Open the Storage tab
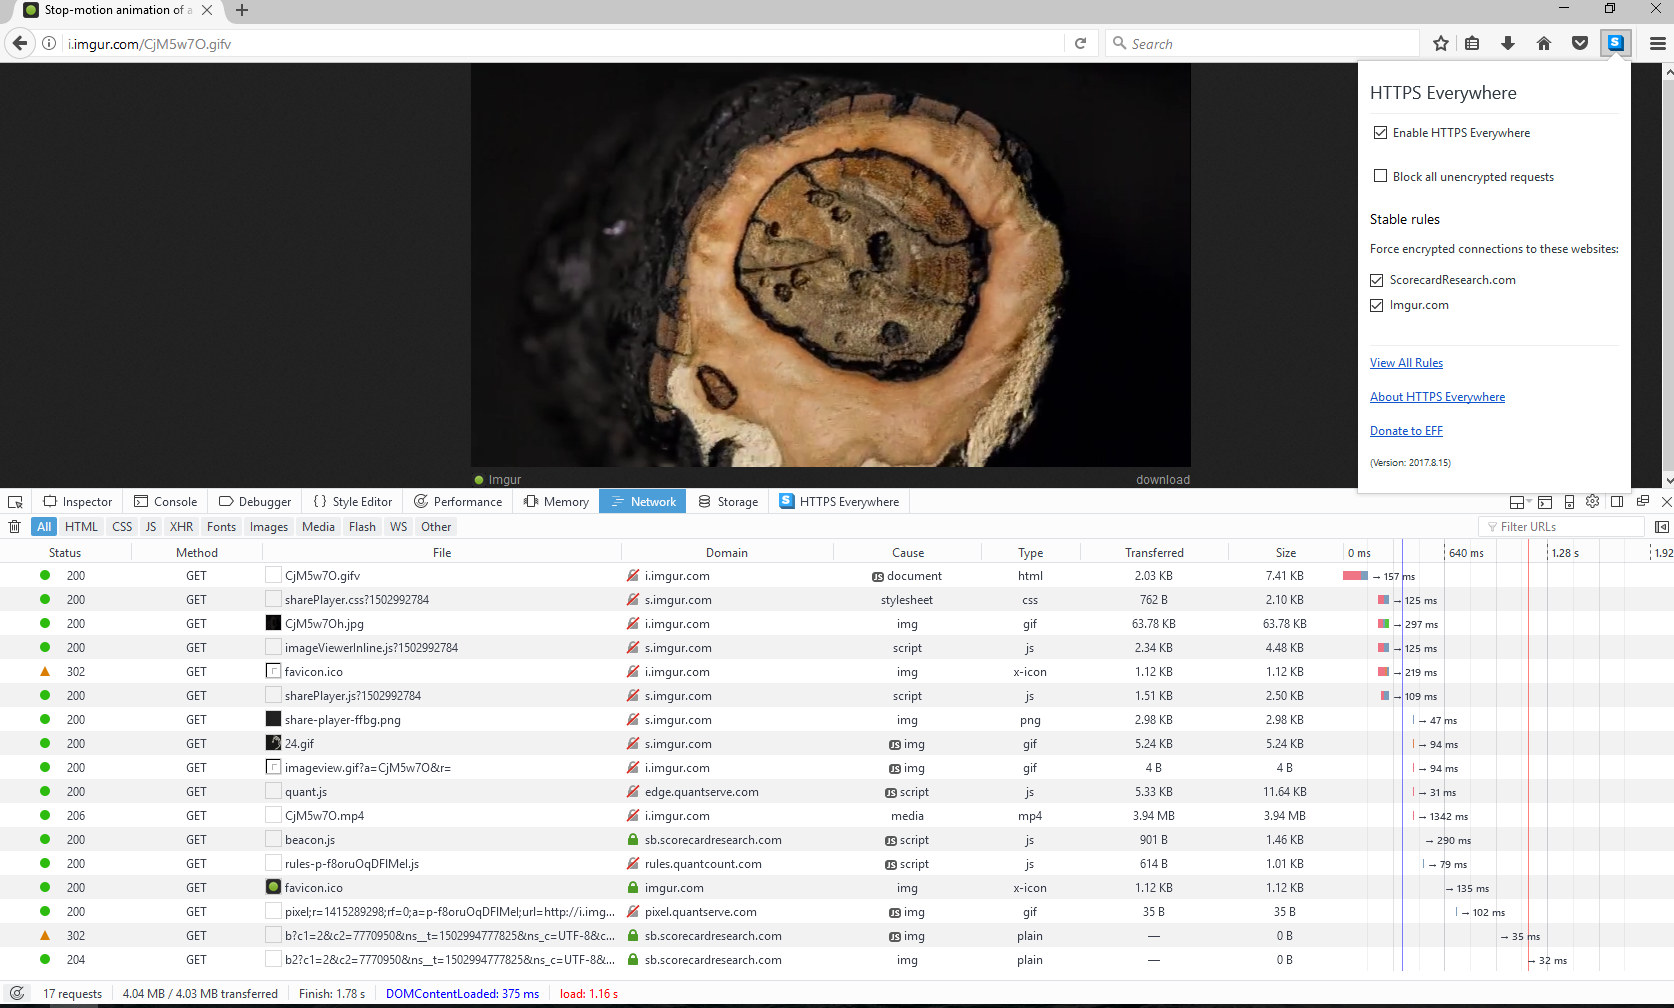The image size is (1674, 1008). coord(728,502)
